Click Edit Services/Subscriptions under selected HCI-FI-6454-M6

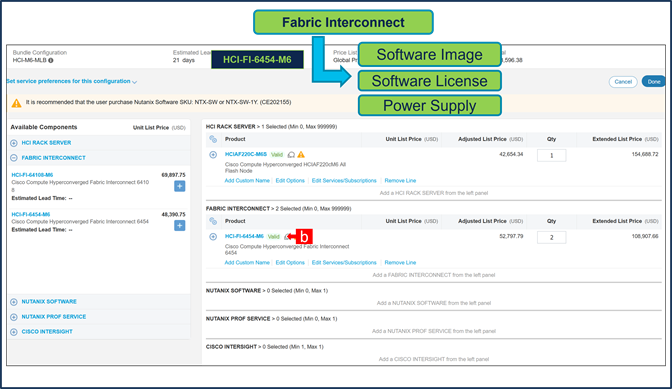coord(344,263)
